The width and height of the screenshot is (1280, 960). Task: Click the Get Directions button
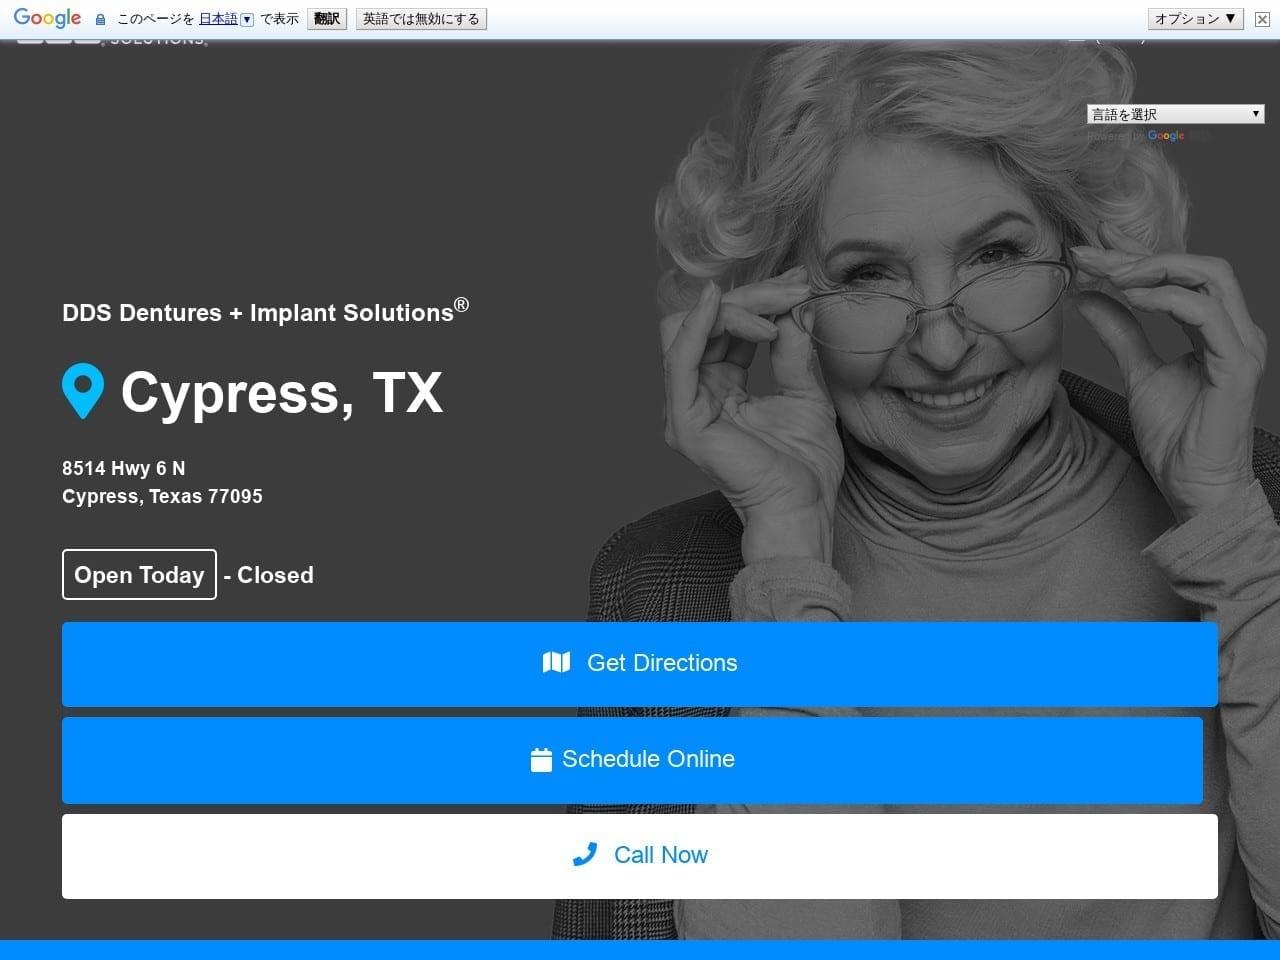[640, 664]
